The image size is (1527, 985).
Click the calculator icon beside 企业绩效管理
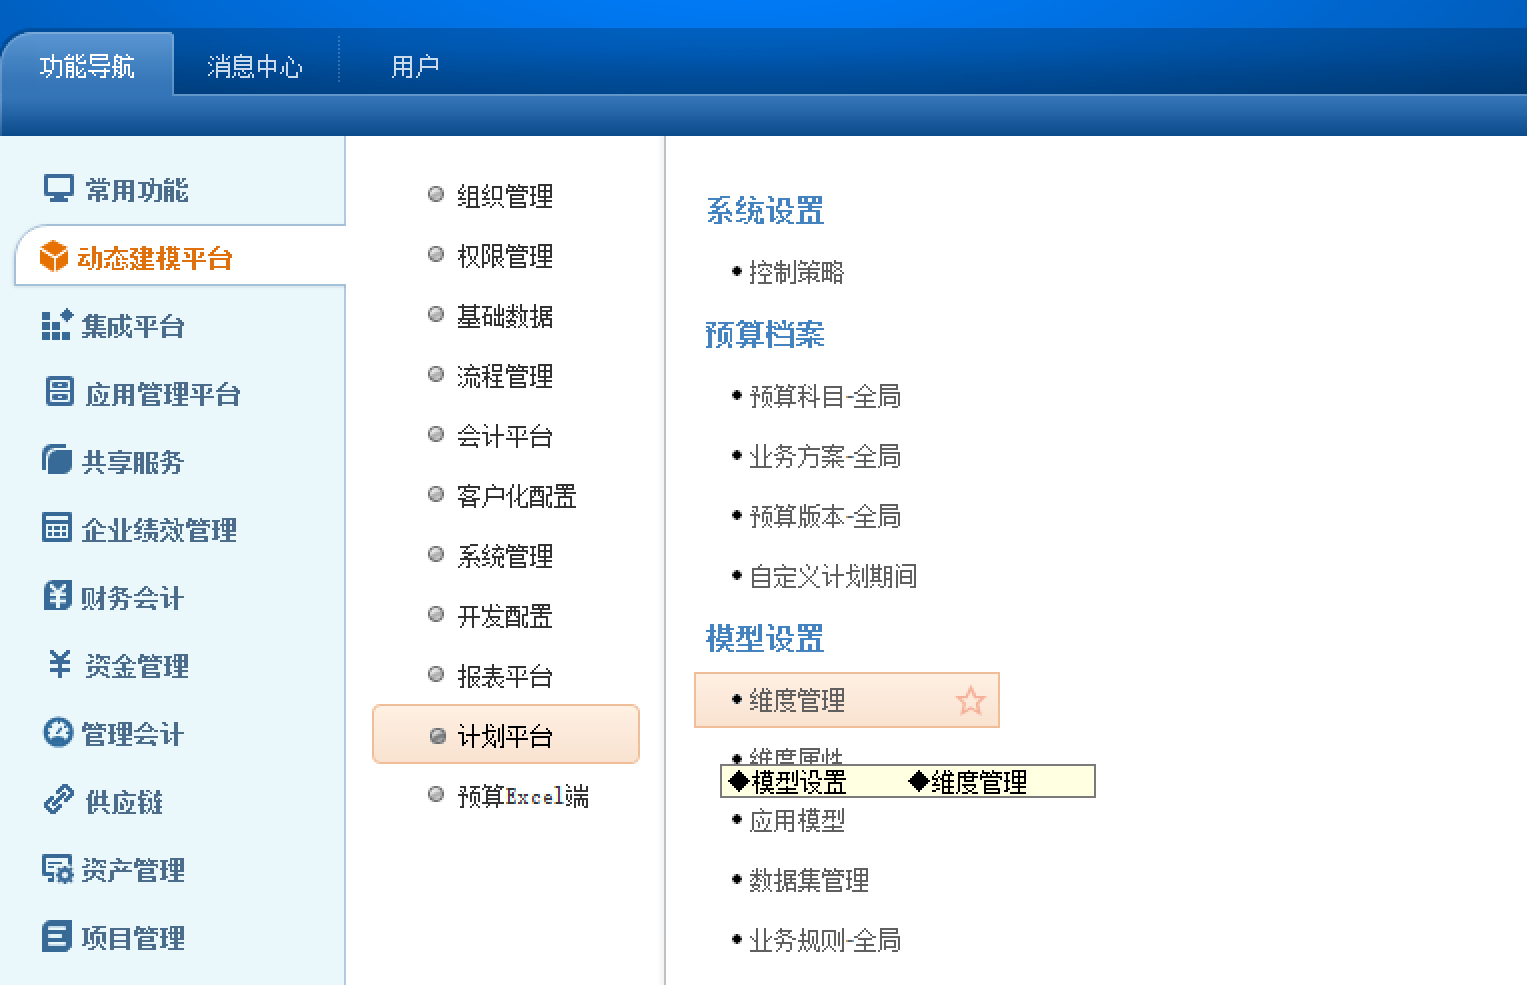click(x=57, y=527)
